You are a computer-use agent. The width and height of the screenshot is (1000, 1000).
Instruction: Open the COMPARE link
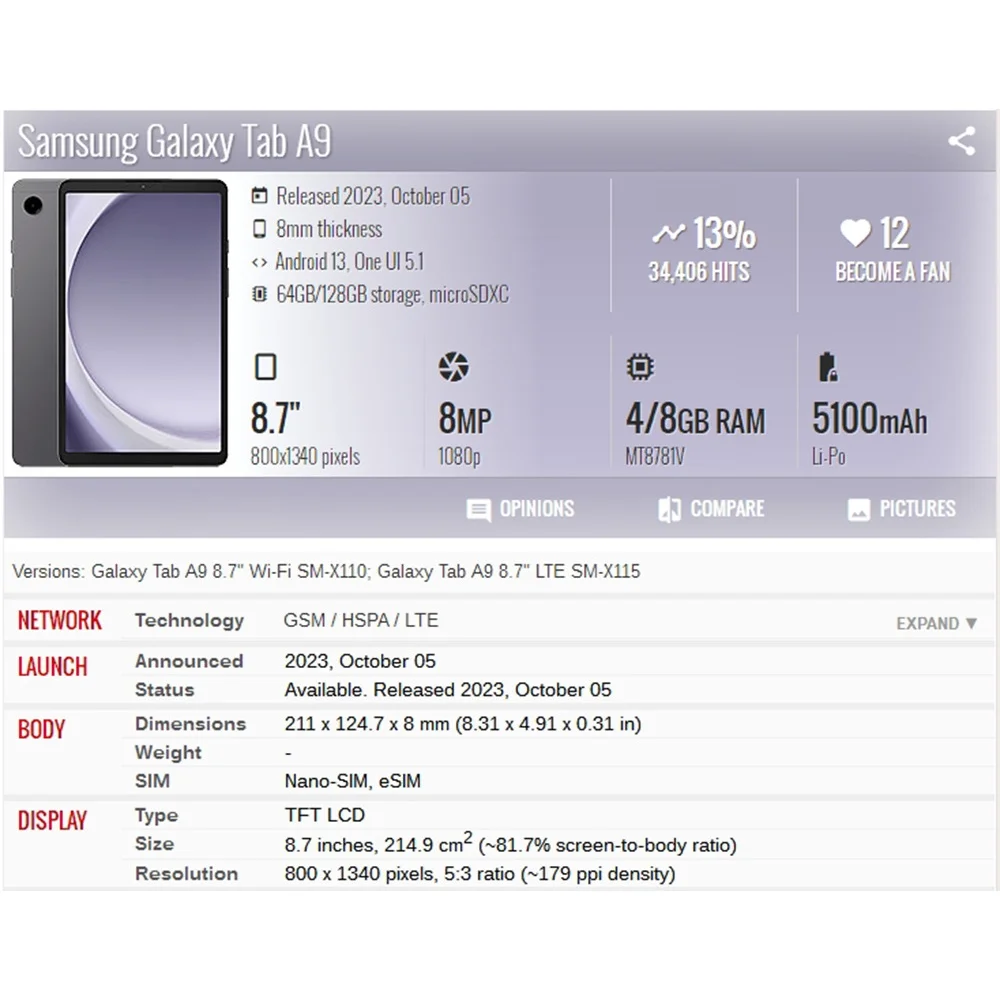click(727, 509)
